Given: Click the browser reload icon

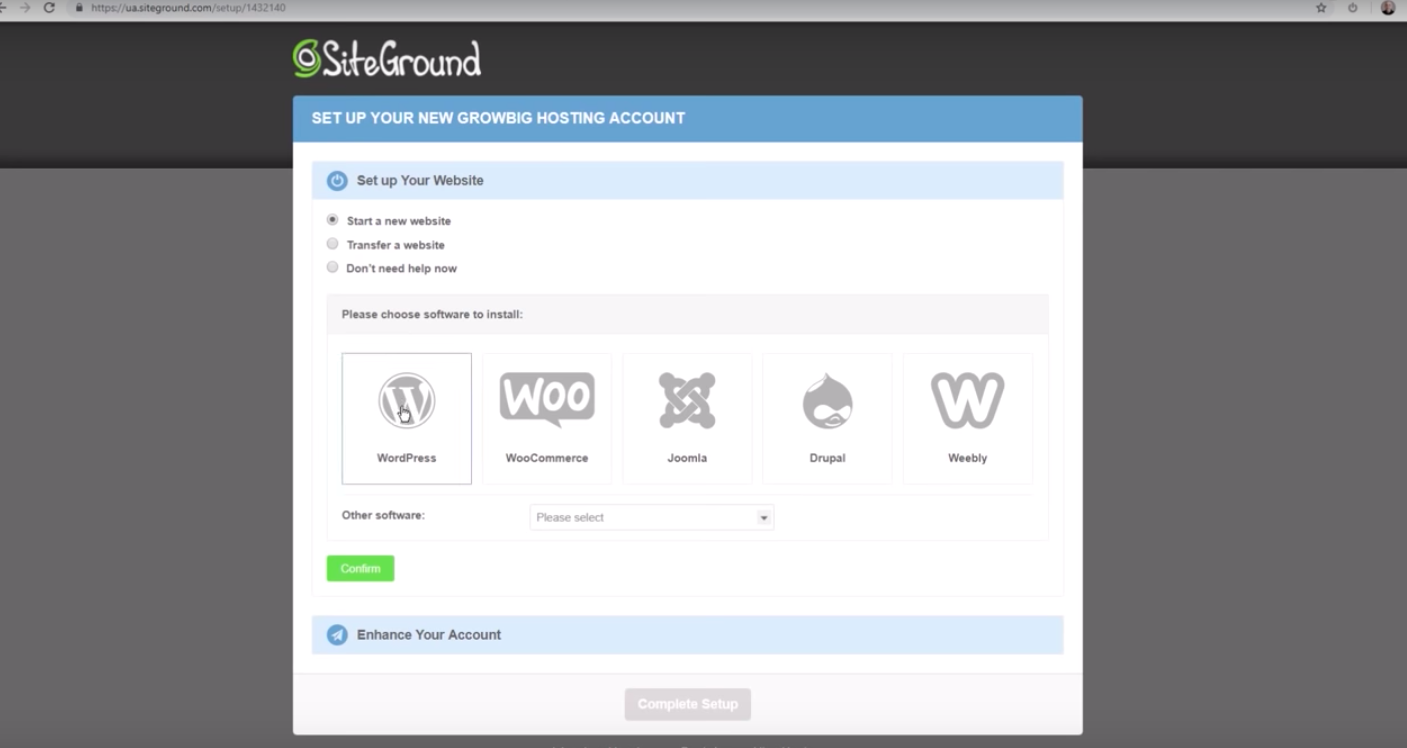Looking at the screenshot, I should (49, 8).
